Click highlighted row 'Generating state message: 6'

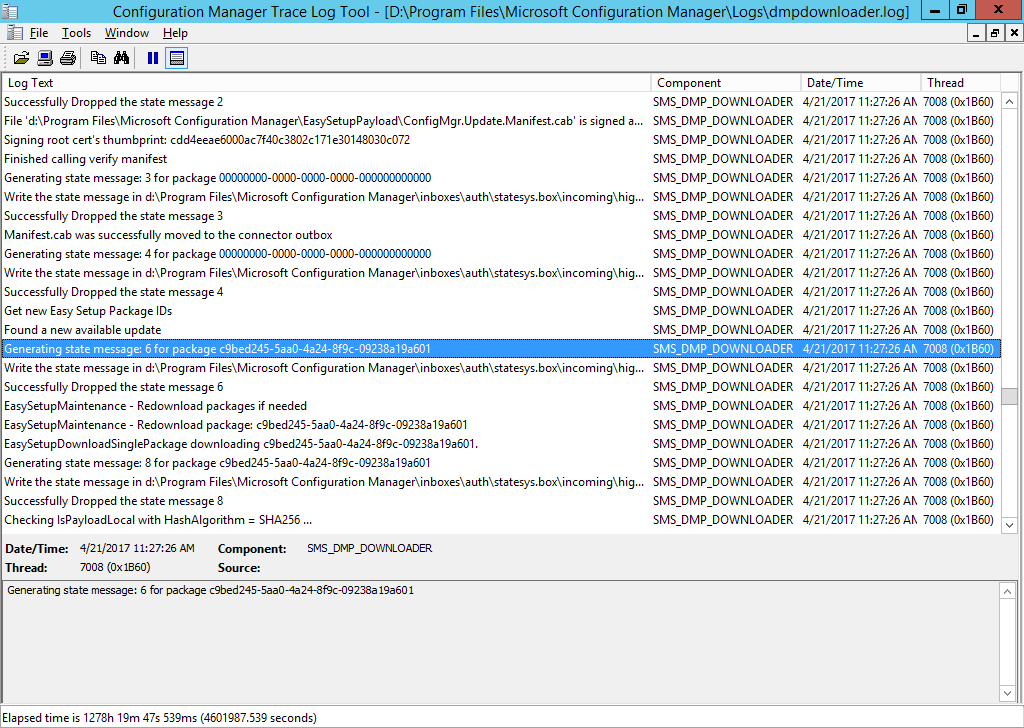pyautogui.click(x=501, y=349)
